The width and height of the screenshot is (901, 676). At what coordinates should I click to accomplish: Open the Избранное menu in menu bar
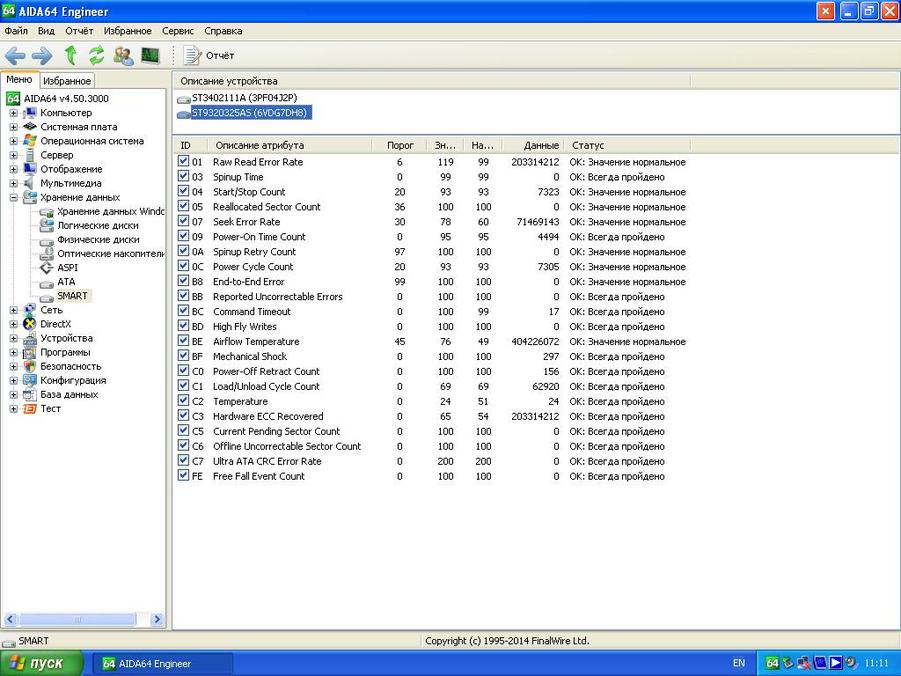click(x=128, y=31)
